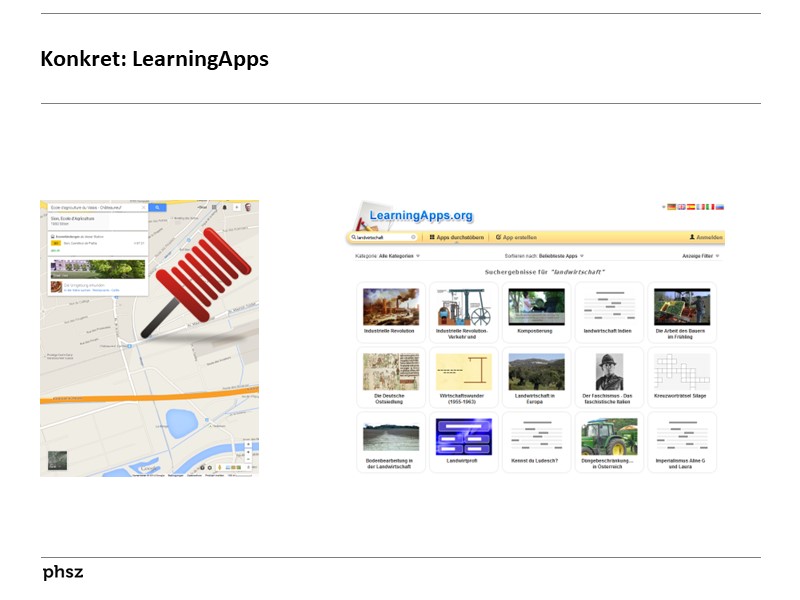Screen dimensions: 800x600
Task: Clear the landwirtschaft search with the X icon
Action: pos(412,235)
